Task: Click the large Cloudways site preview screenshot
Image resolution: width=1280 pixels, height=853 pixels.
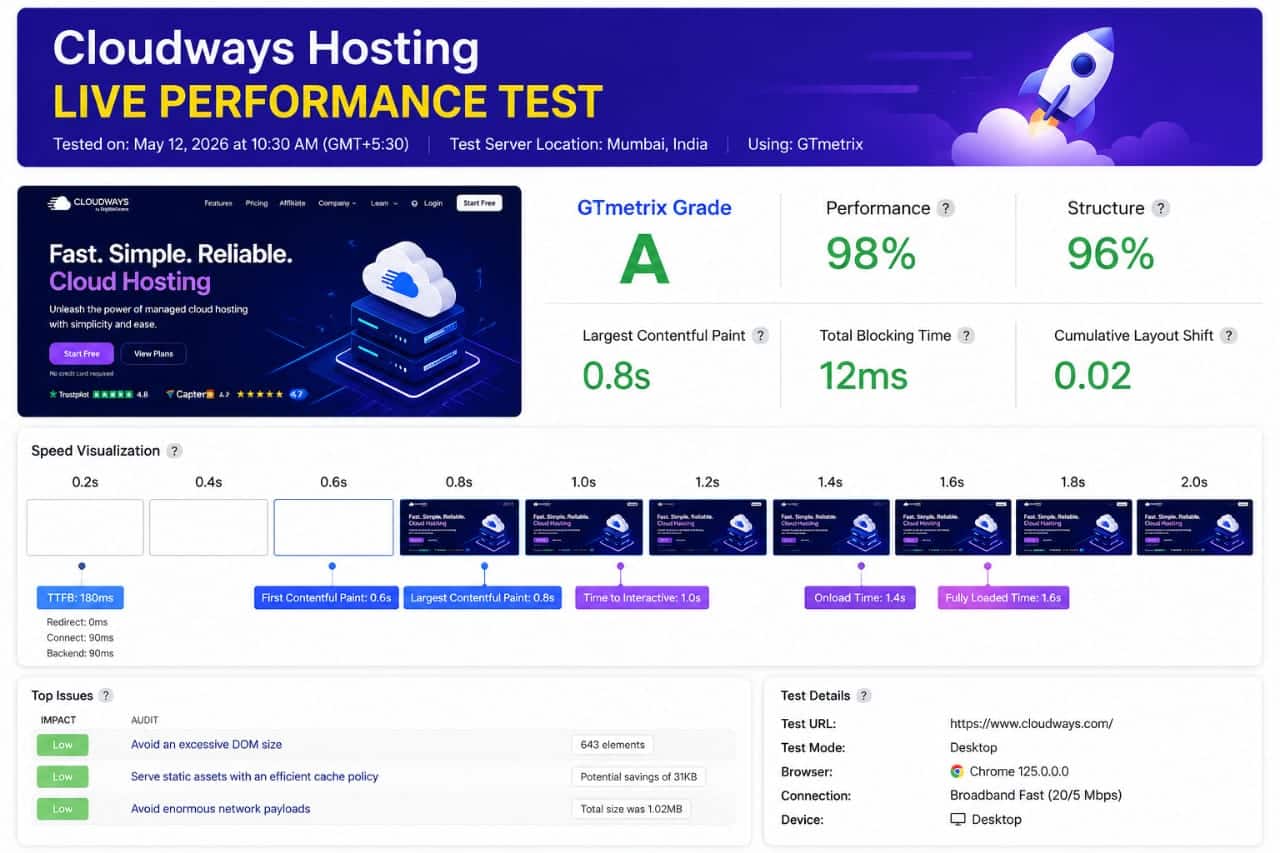Action: 269,301
